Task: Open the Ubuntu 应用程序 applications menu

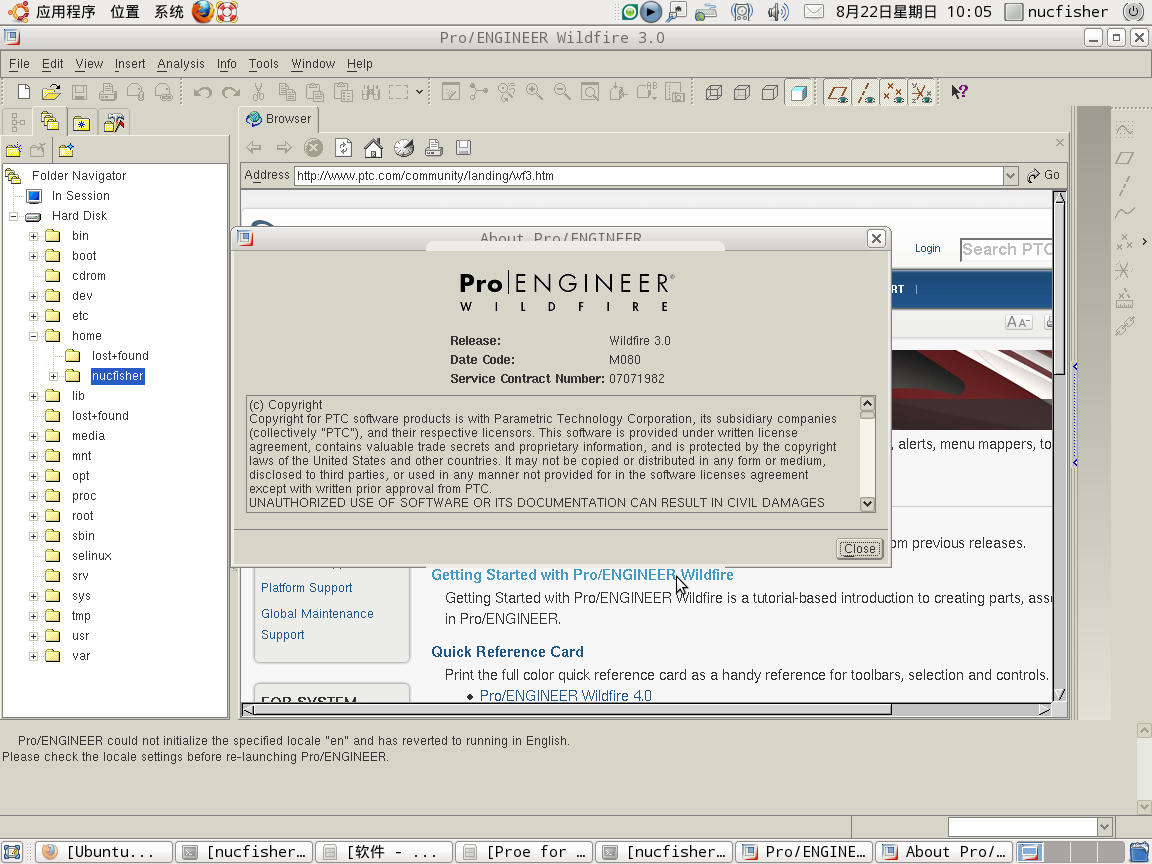Action: click(65, 12)
